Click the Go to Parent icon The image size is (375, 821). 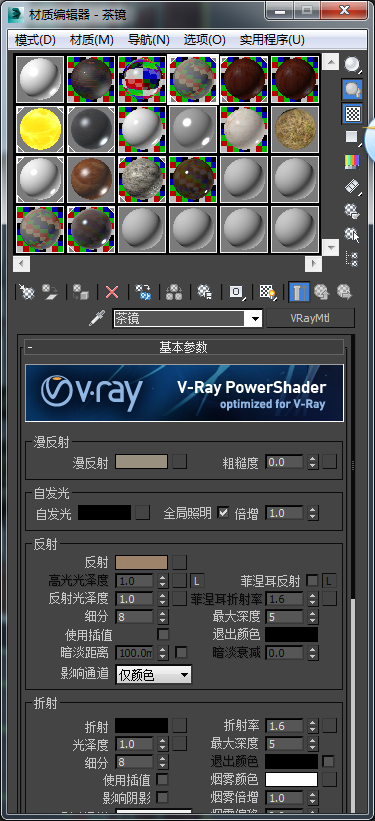pos(322,292)
